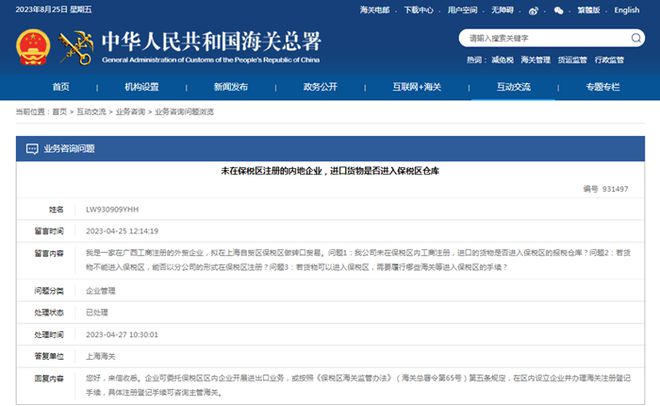Image resolution: width=660 pixels, height=406 pixels.
Task: Click the 业务咨询问题 section header
Action: pos(330,149)
